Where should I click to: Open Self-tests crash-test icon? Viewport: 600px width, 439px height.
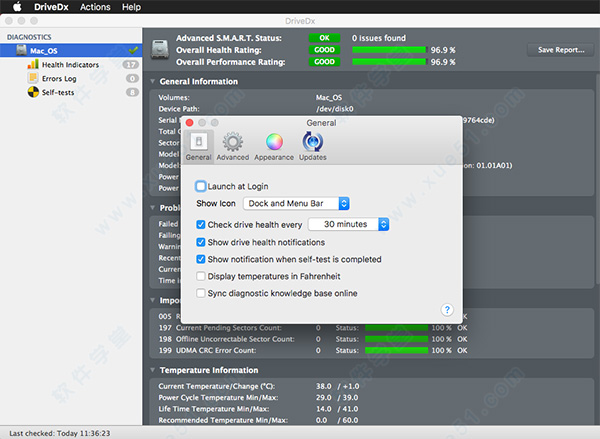(x=33, y=92)
